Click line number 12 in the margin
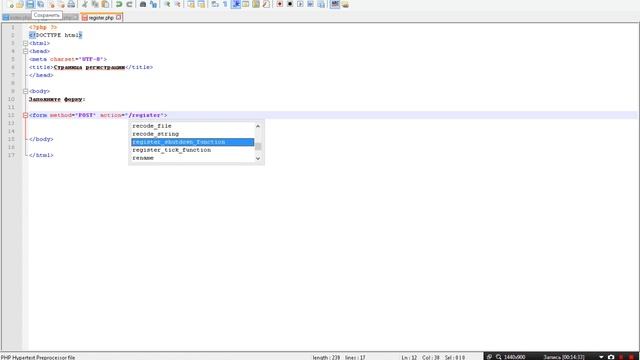Screen dimensions: 640x360 tap(11, 116)
